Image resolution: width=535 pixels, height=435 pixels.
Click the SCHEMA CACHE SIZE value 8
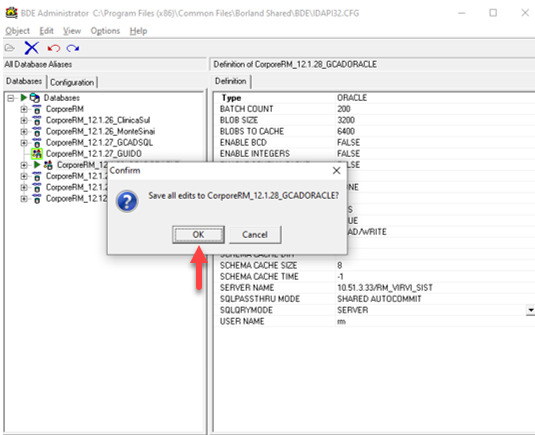[339, 265]
